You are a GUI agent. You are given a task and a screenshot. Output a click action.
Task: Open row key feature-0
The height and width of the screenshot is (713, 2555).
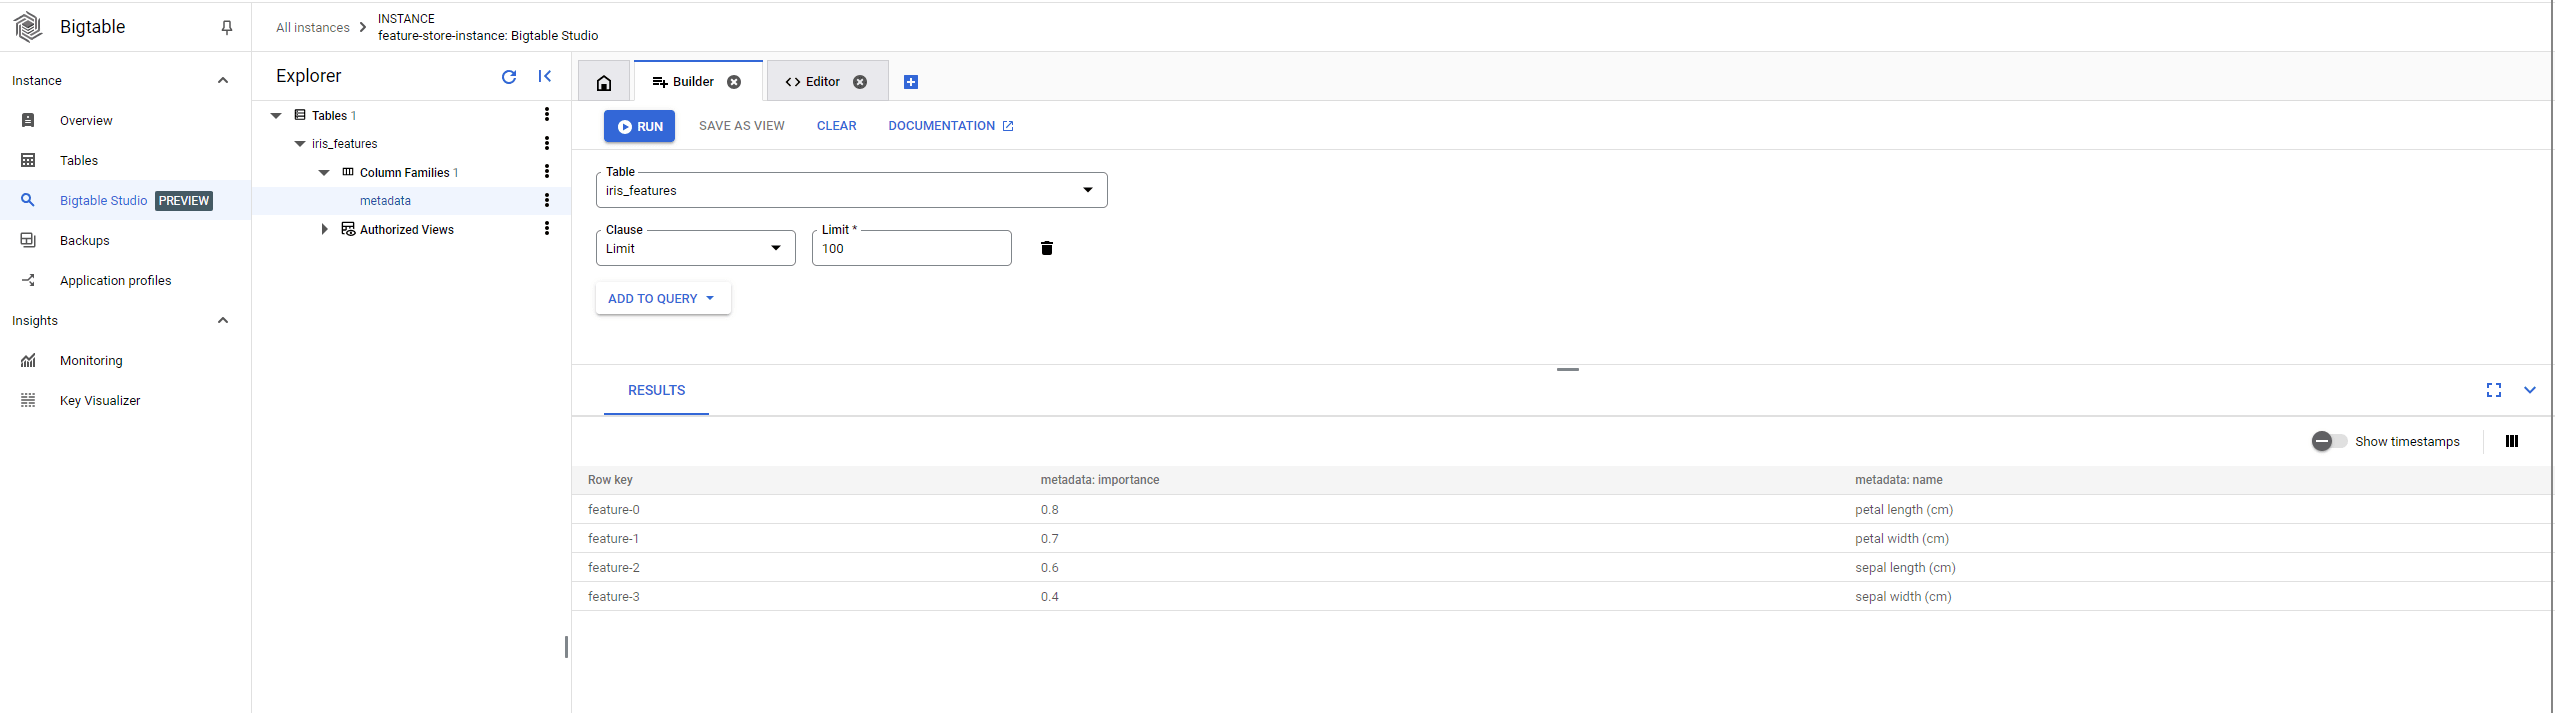click(x=614, y=509)
